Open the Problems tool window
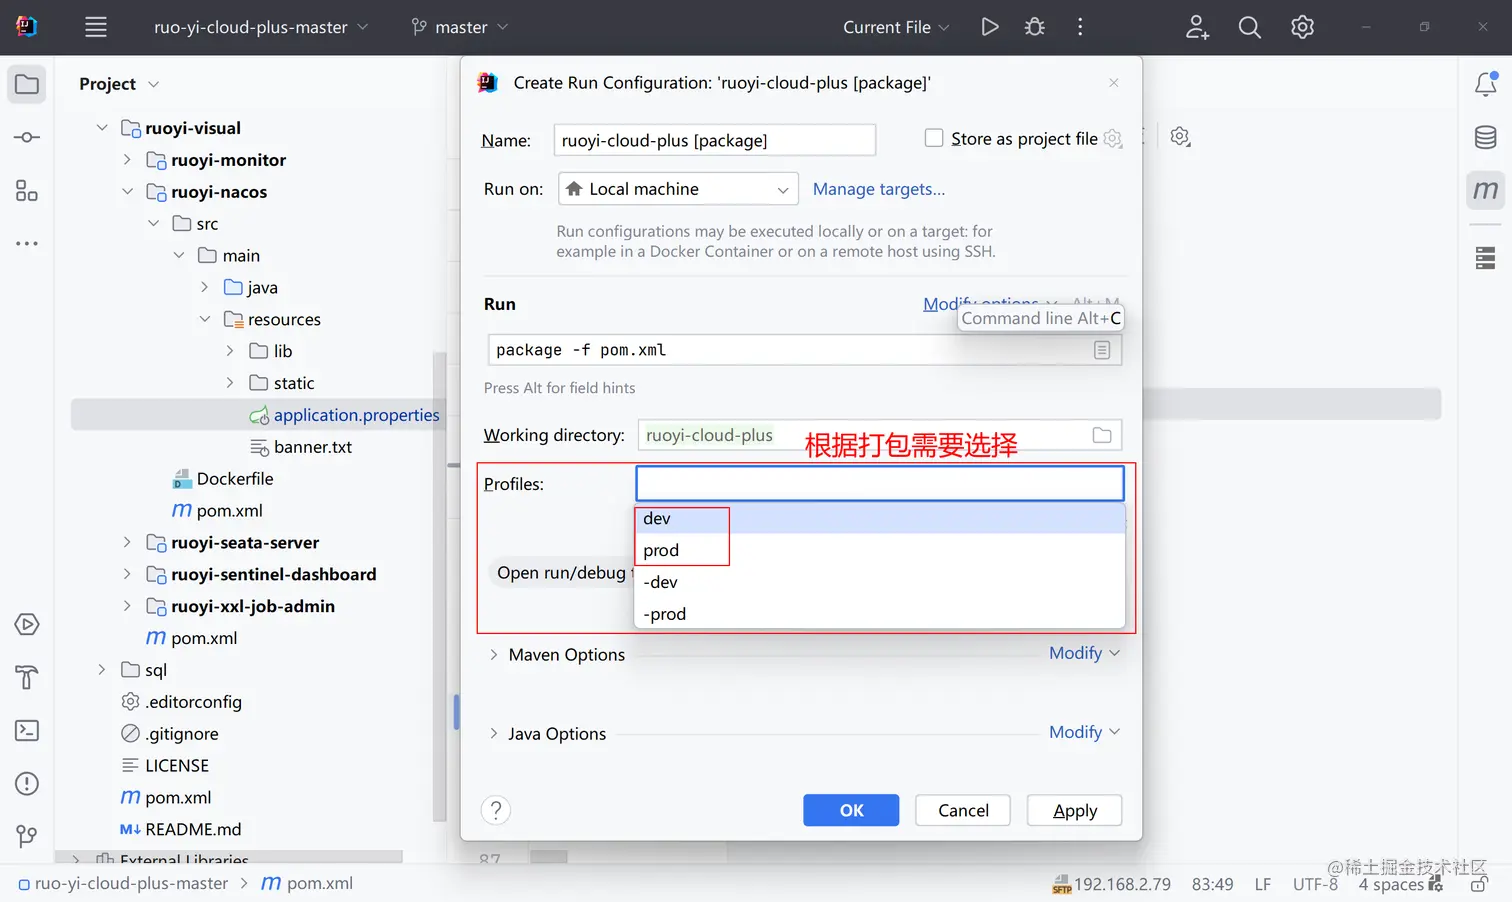This screenshot has height=902, width=1512. click(27, 783)
